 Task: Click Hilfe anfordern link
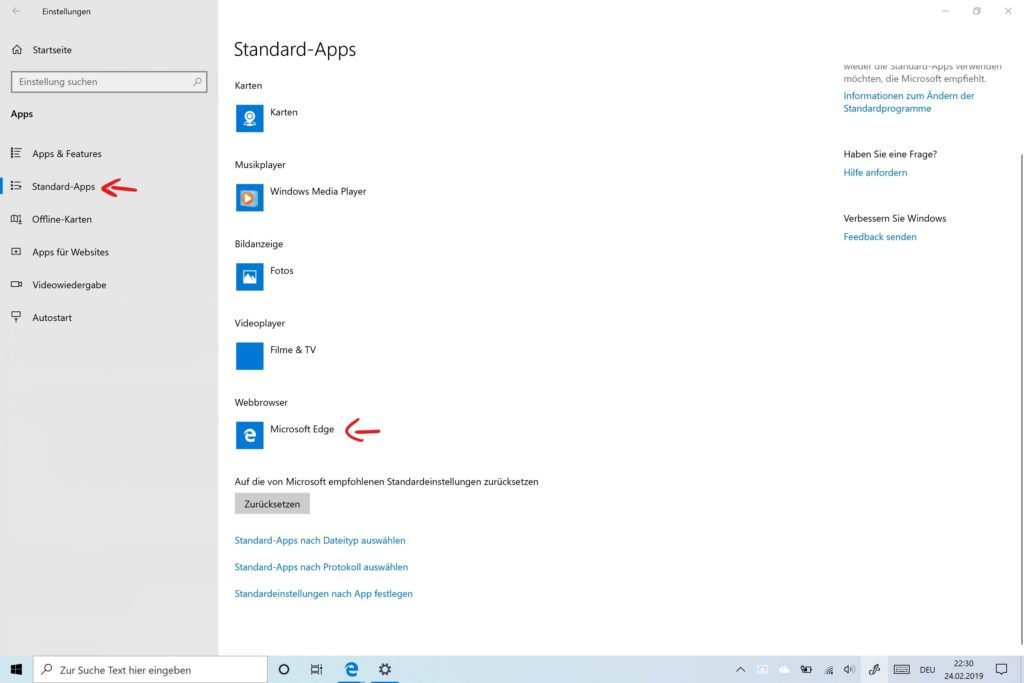coord(875,172)
